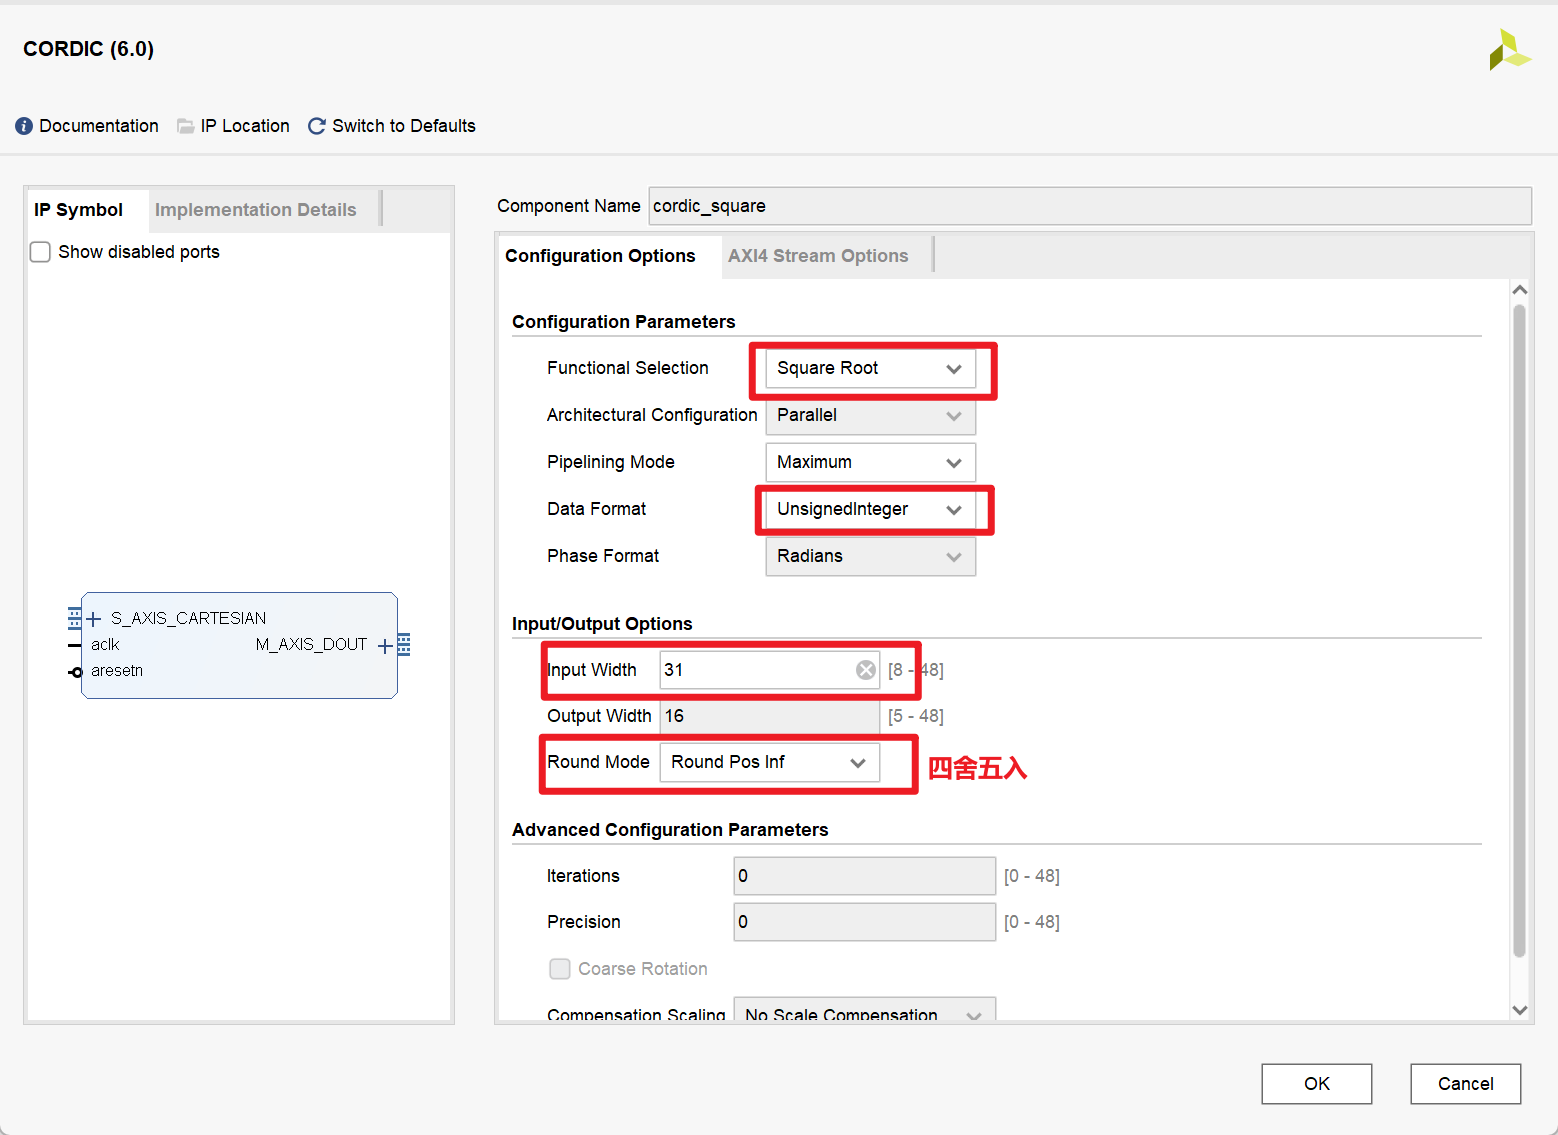Image resolution: width=1558 pixels, height=1135 pixels.
Task: Click Switch to Defaults
Action: pyautogui.click(x=404, y=126)
